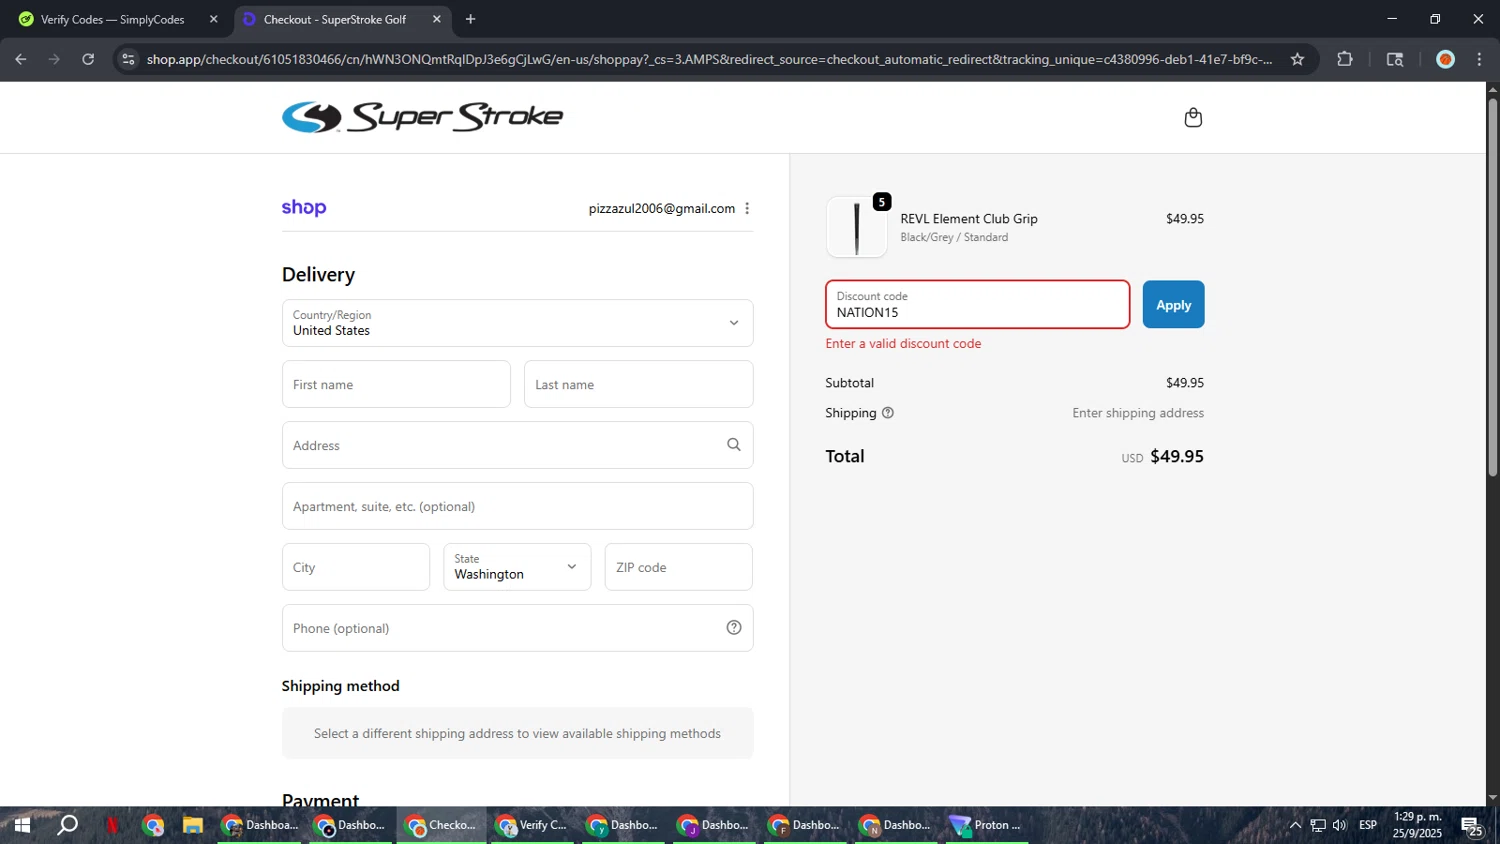Open File Explorer from taskbar
Image resolution: width=1500 pixels, height=844 pixels.
click(193, 825)
